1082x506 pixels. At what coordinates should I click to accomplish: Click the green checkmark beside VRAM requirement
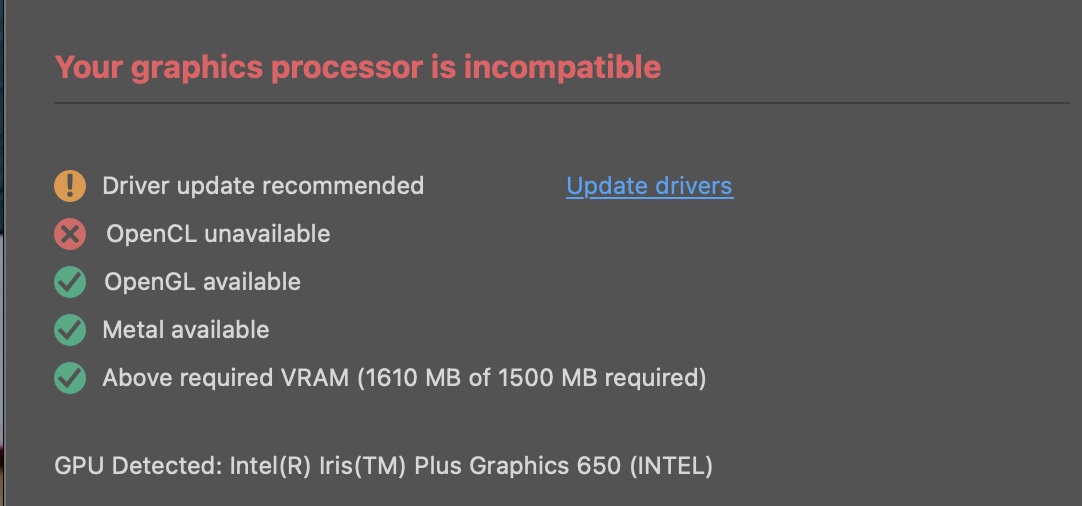pos(70,378)
